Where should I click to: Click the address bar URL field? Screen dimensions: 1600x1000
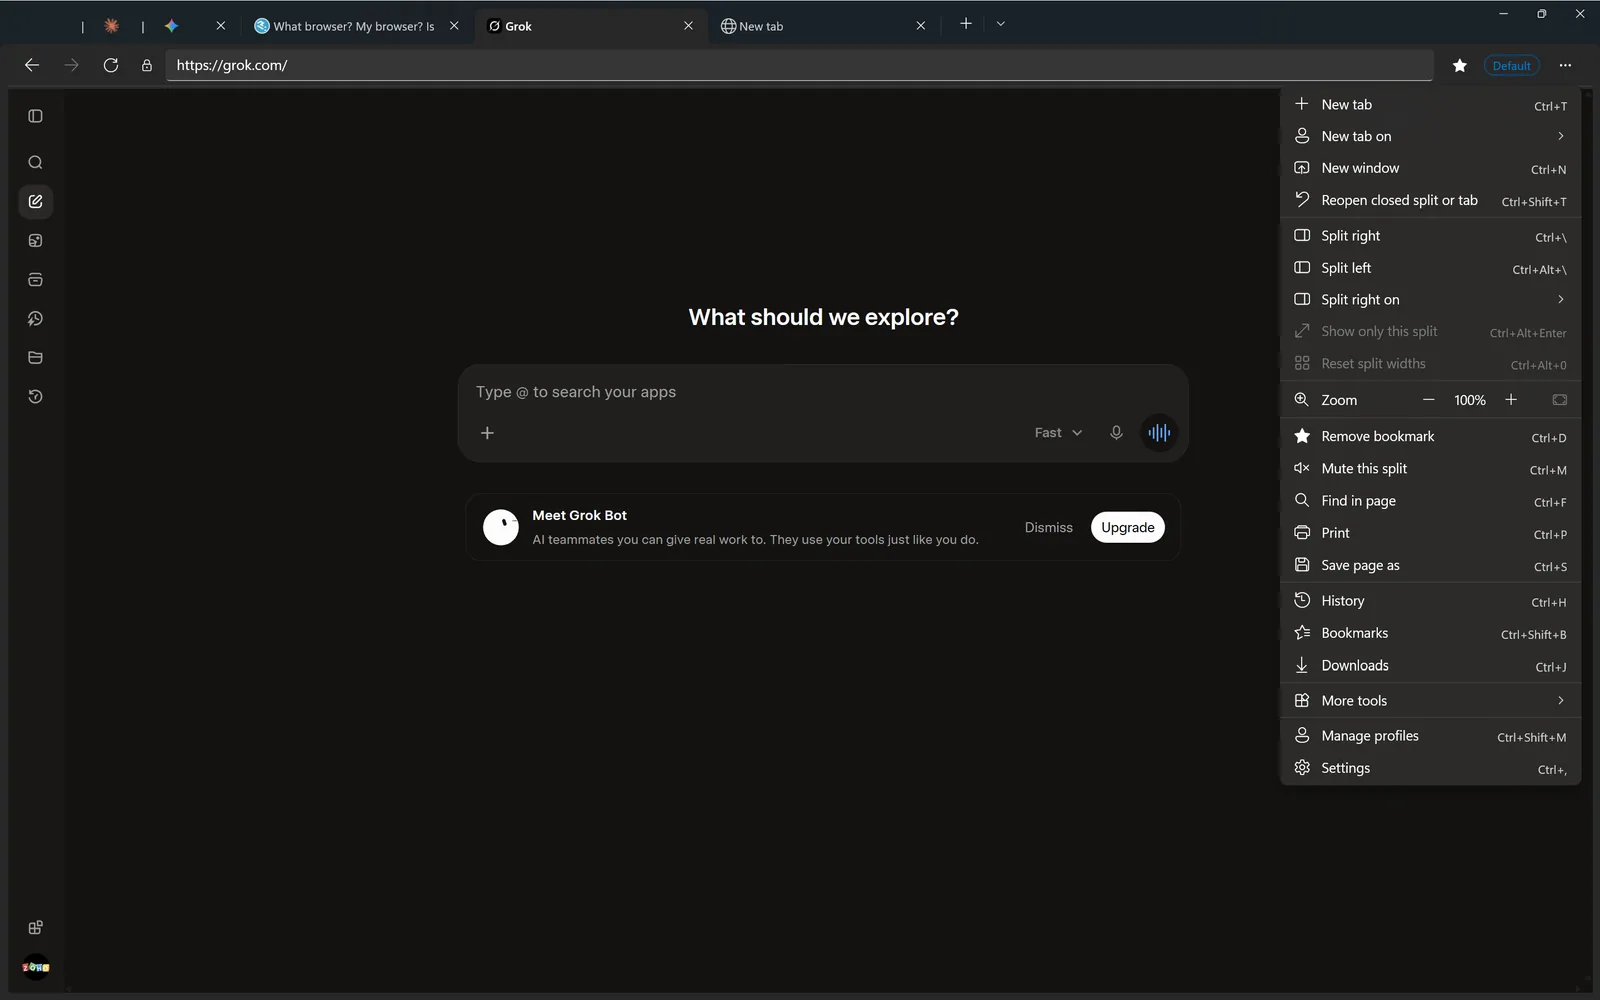point(799,65)
